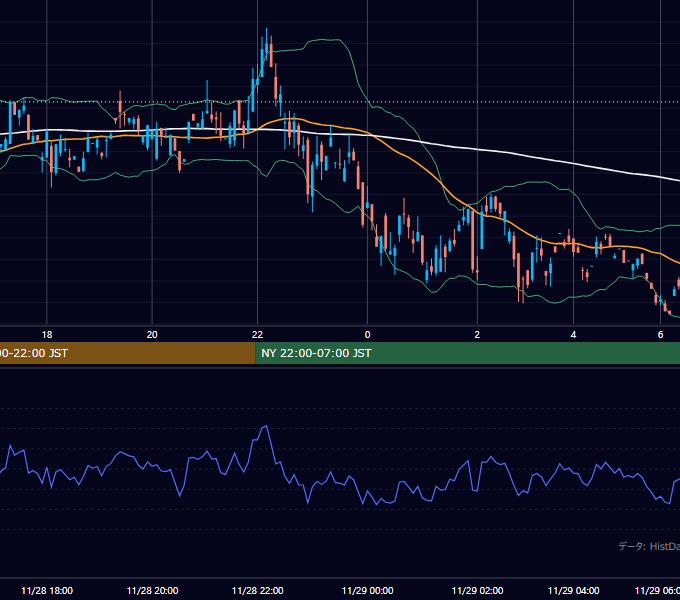Click the 11/29 04:00 date label
Viewport: 680px width, 600px height.
tap(573, 590)
